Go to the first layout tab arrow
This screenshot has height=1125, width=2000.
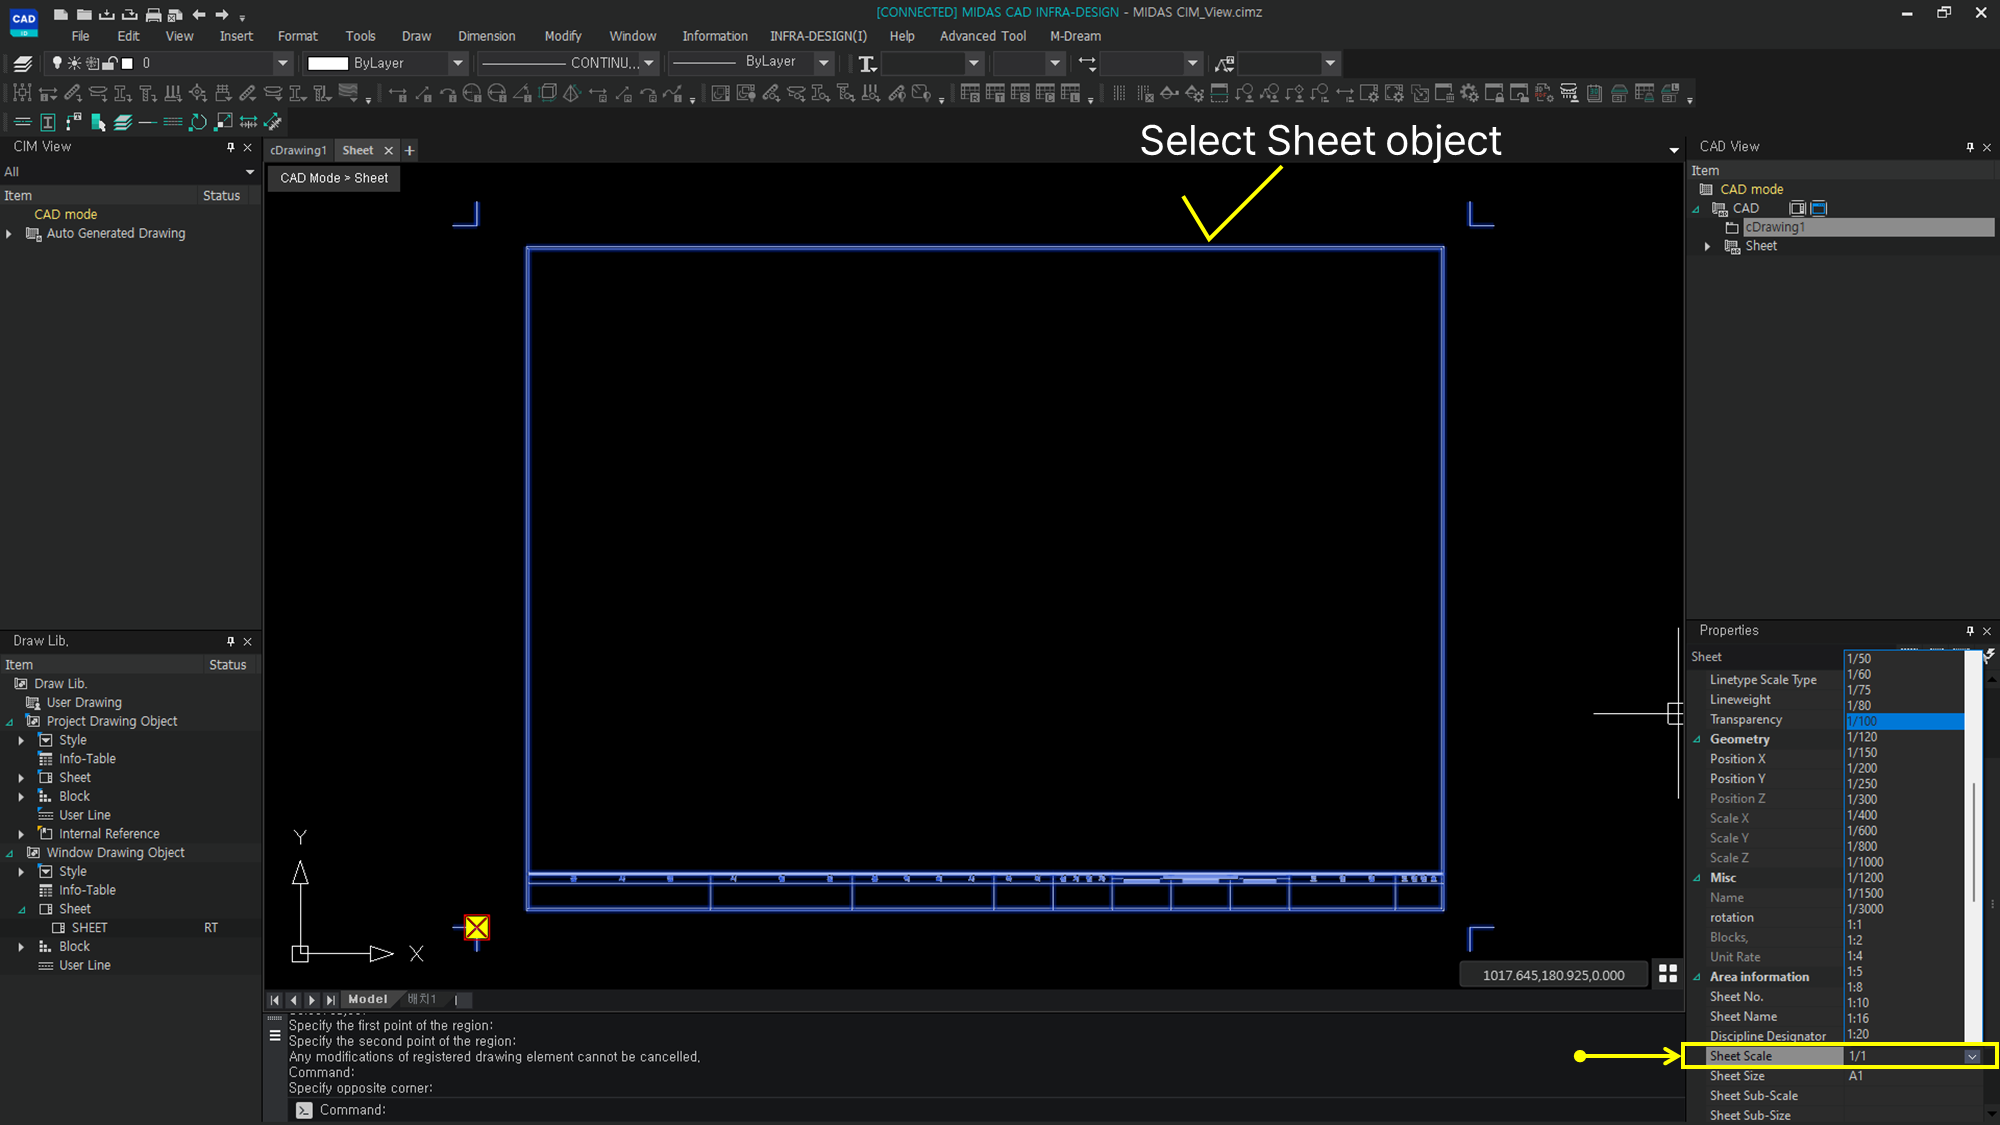275,999
